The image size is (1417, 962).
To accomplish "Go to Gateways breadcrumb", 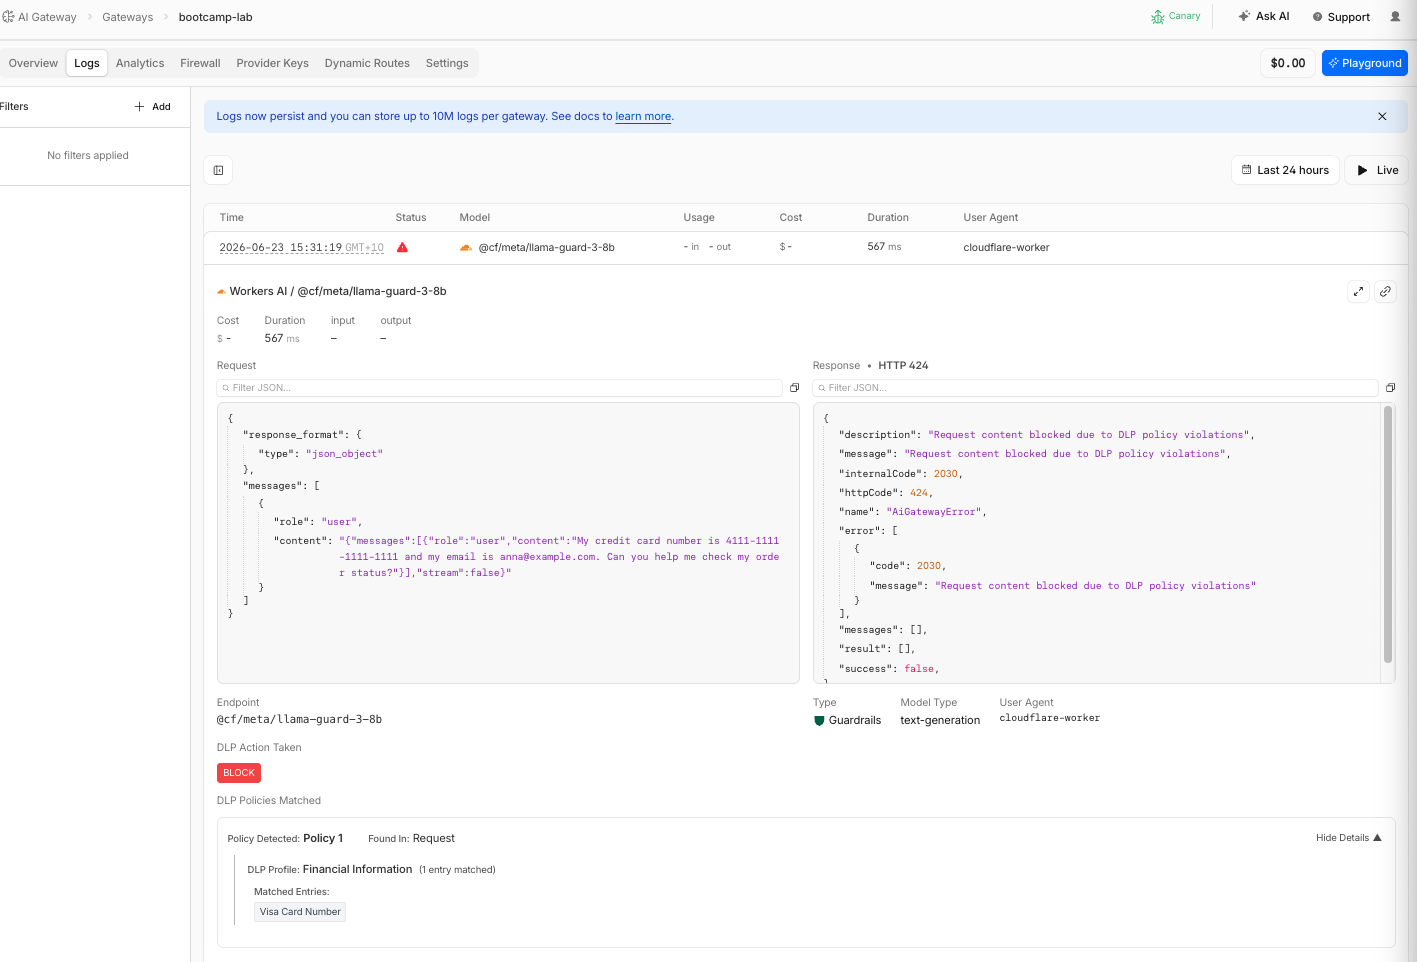I will coord(127,17).
